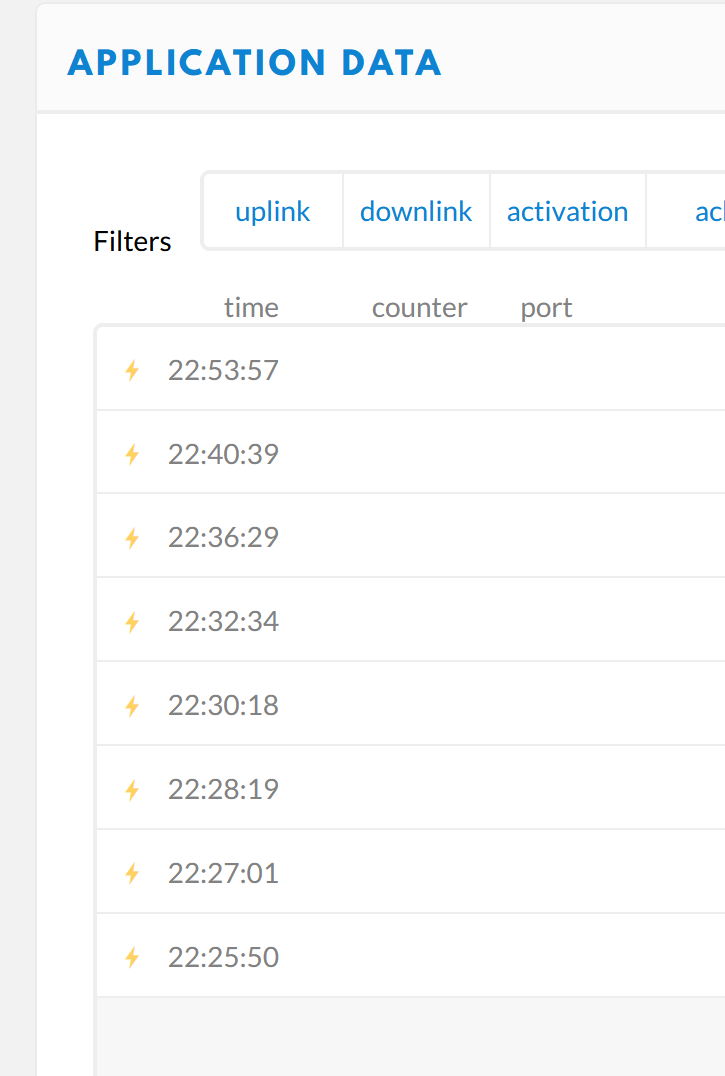Expand the 22:53:57 event row
Image resolution: width=725 pixels, height=1076 pixels.
point(411,371)
